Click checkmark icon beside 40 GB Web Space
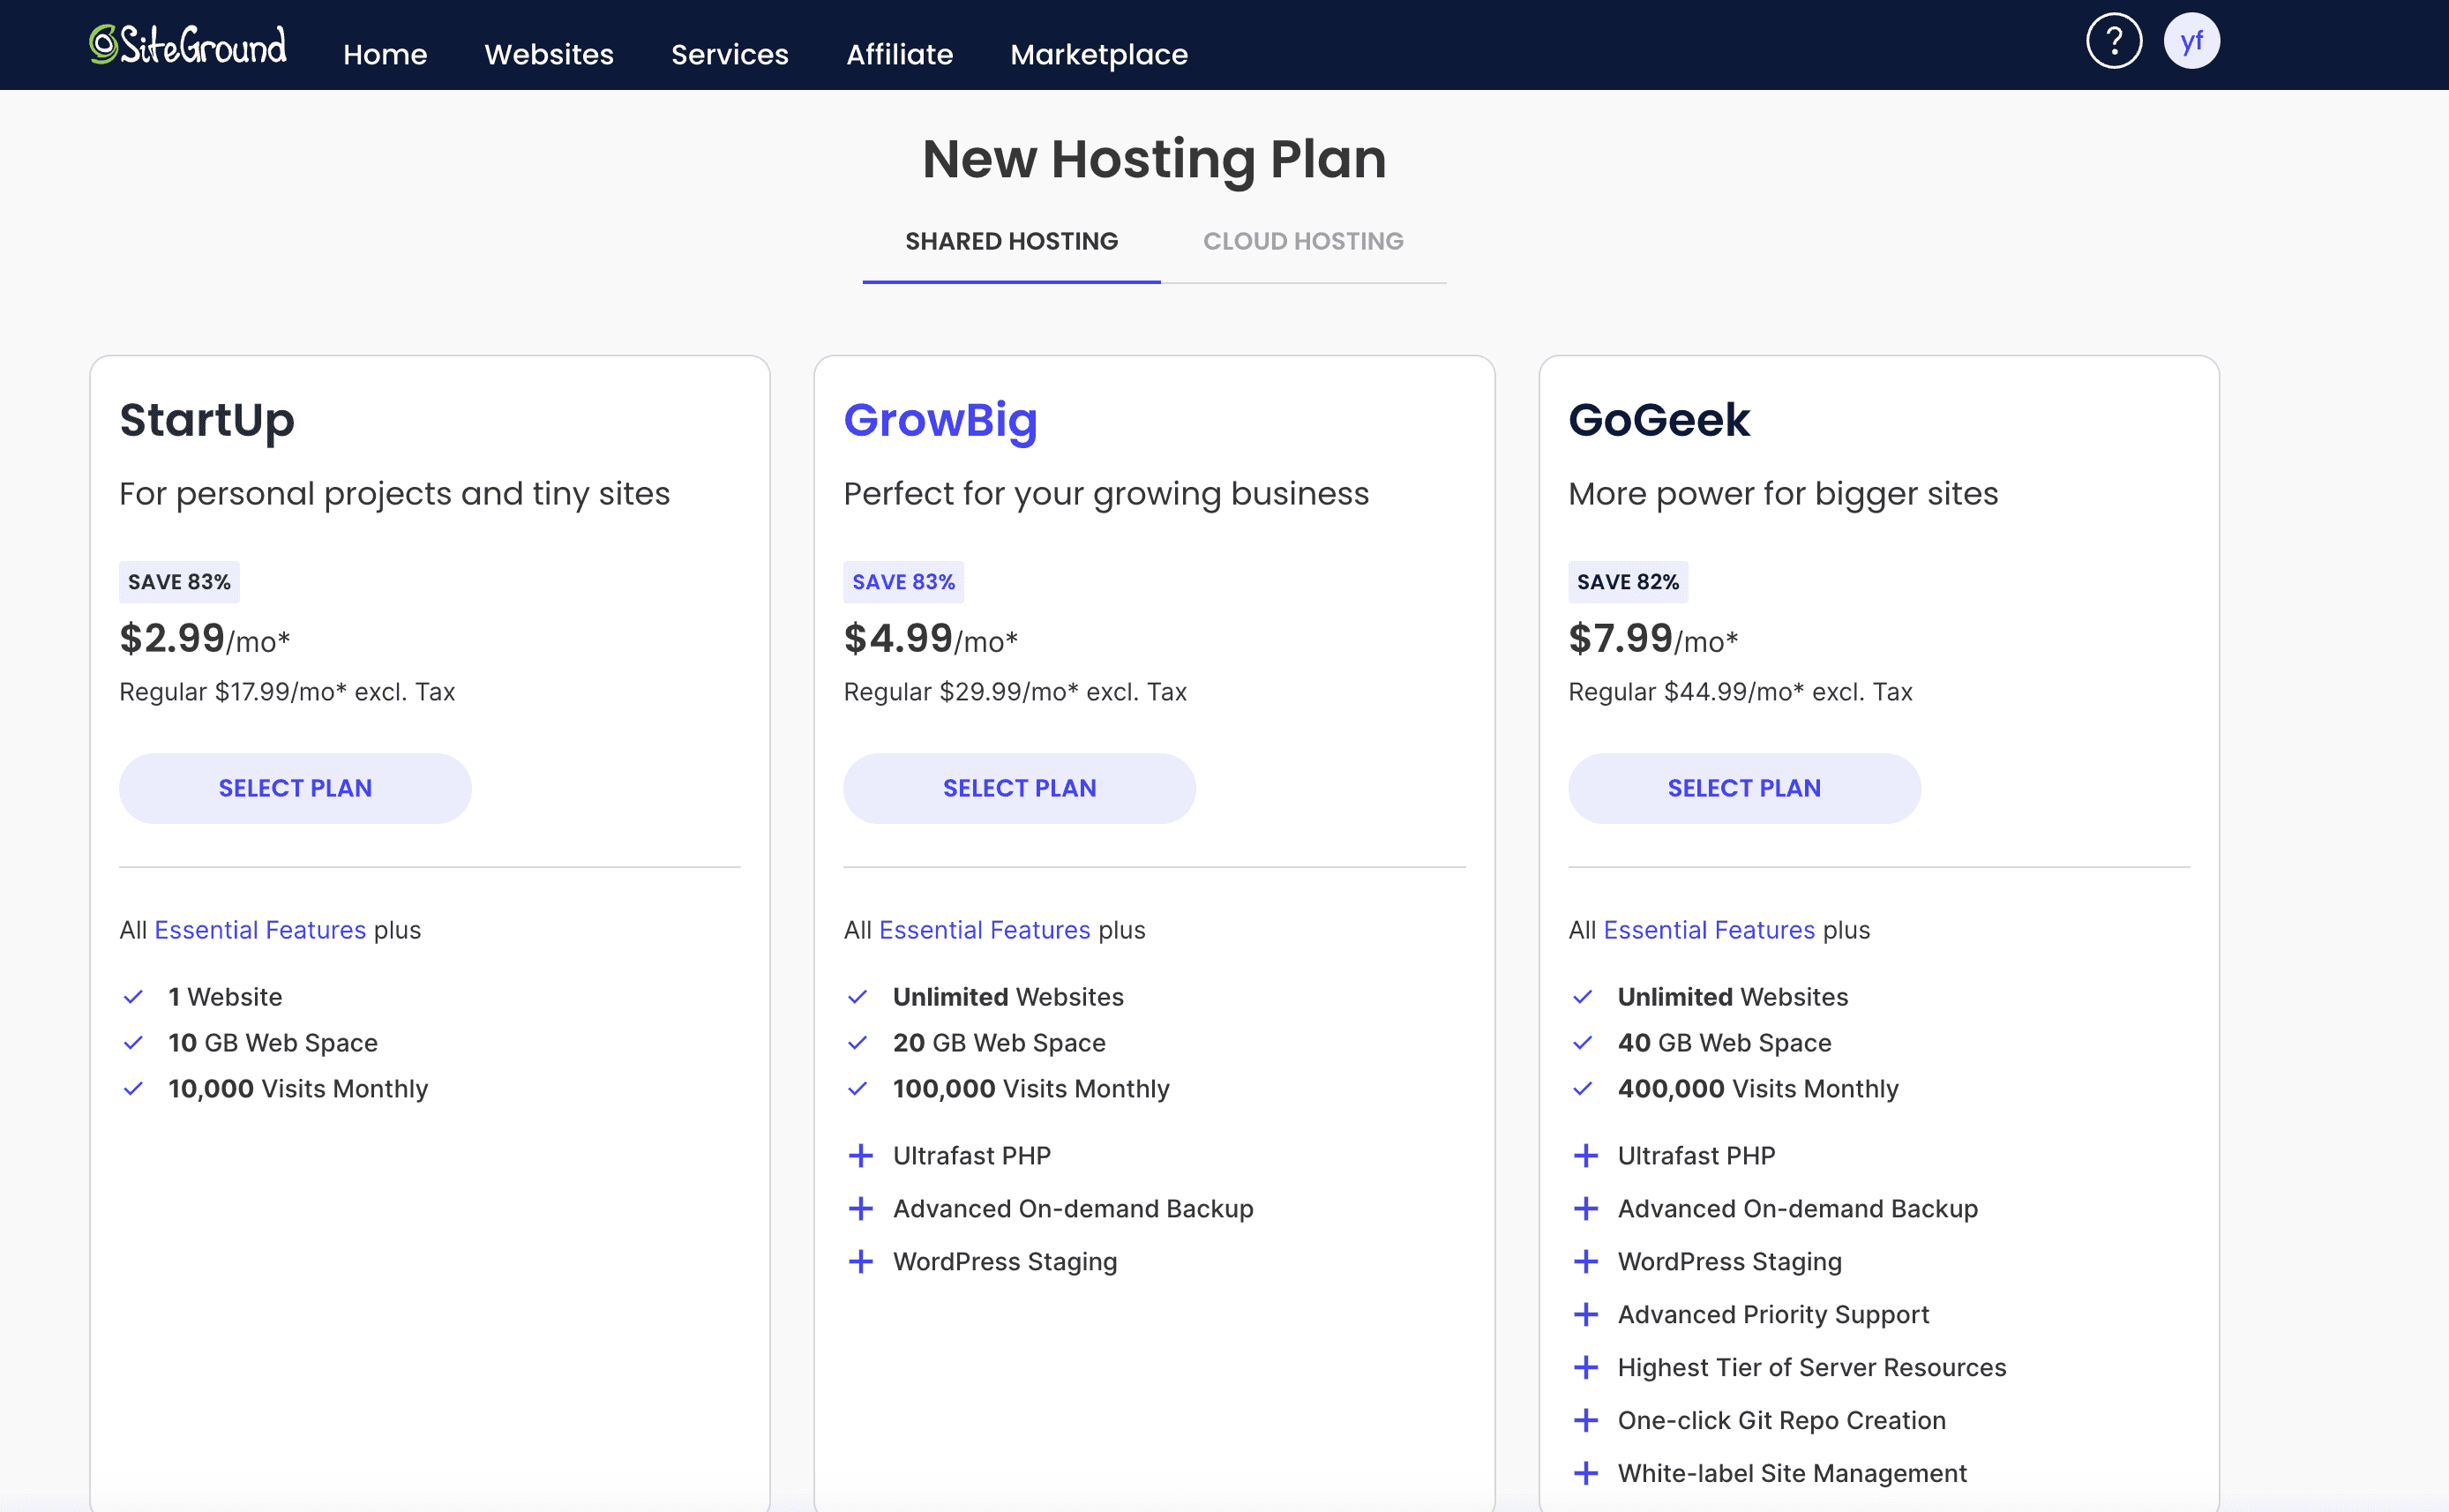Screen dimensions: 2449x1512 point(1582,1043)
